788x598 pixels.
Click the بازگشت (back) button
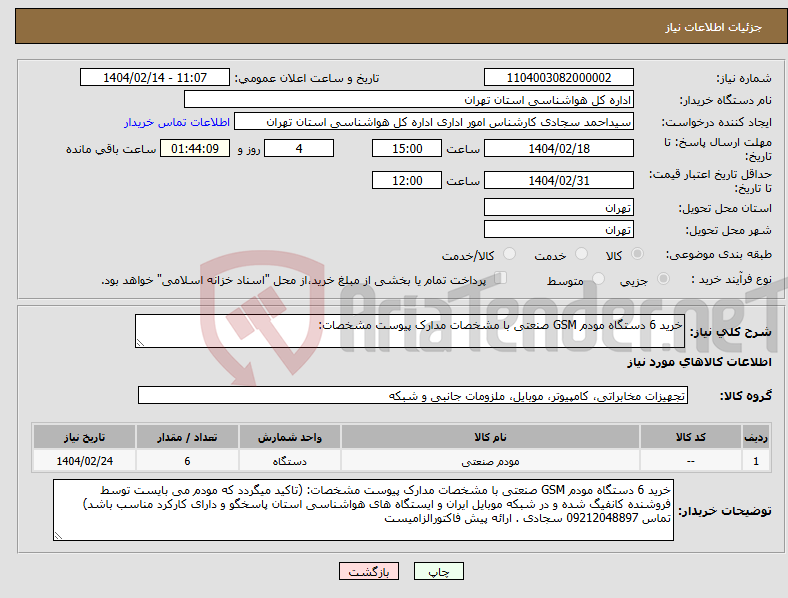369,571
